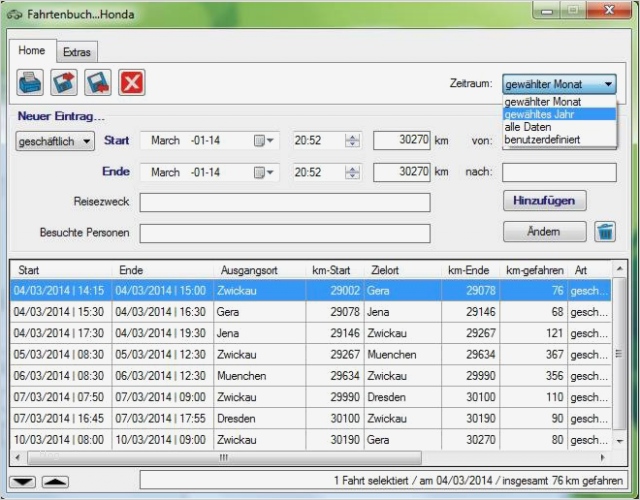Click the 121 km-gefahren cell
The height and width of the screenshot is (500, 640).
534,333
